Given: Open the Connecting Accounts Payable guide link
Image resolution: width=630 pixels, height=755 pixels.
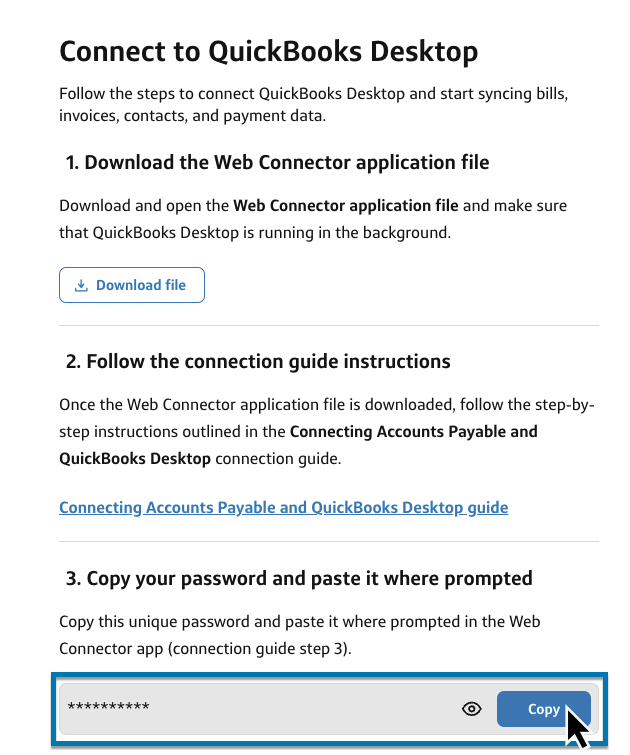Looking at the screenshot, I should [283, 507].
